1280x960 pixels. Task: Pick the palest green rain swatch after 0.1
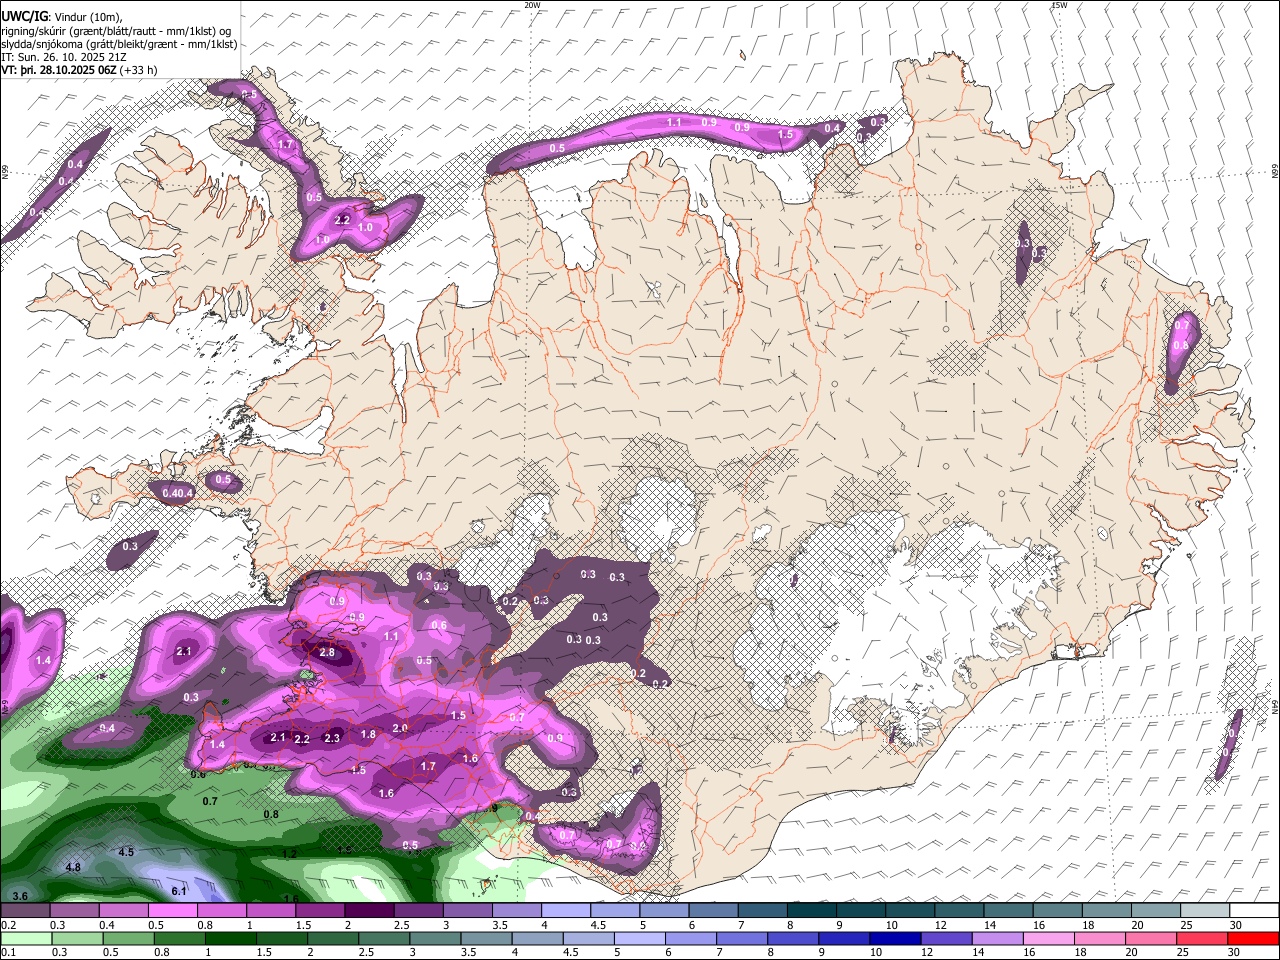pos(25,939)
